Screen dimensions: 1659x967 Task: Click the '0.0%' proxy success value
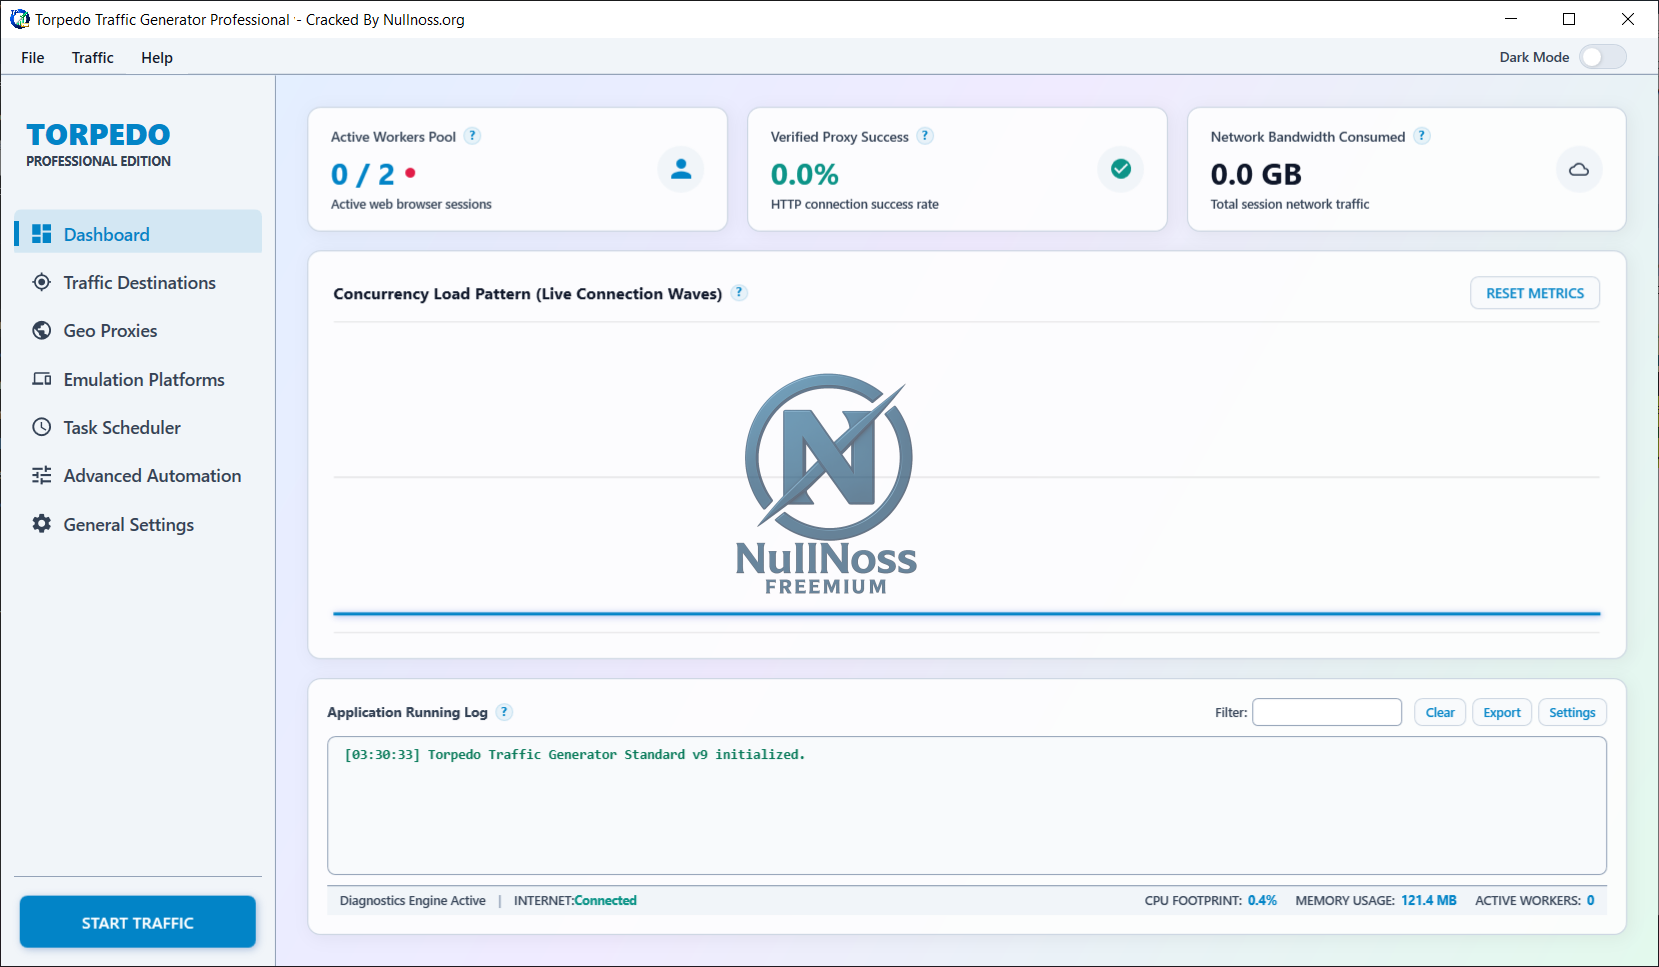tap(805, 175)
